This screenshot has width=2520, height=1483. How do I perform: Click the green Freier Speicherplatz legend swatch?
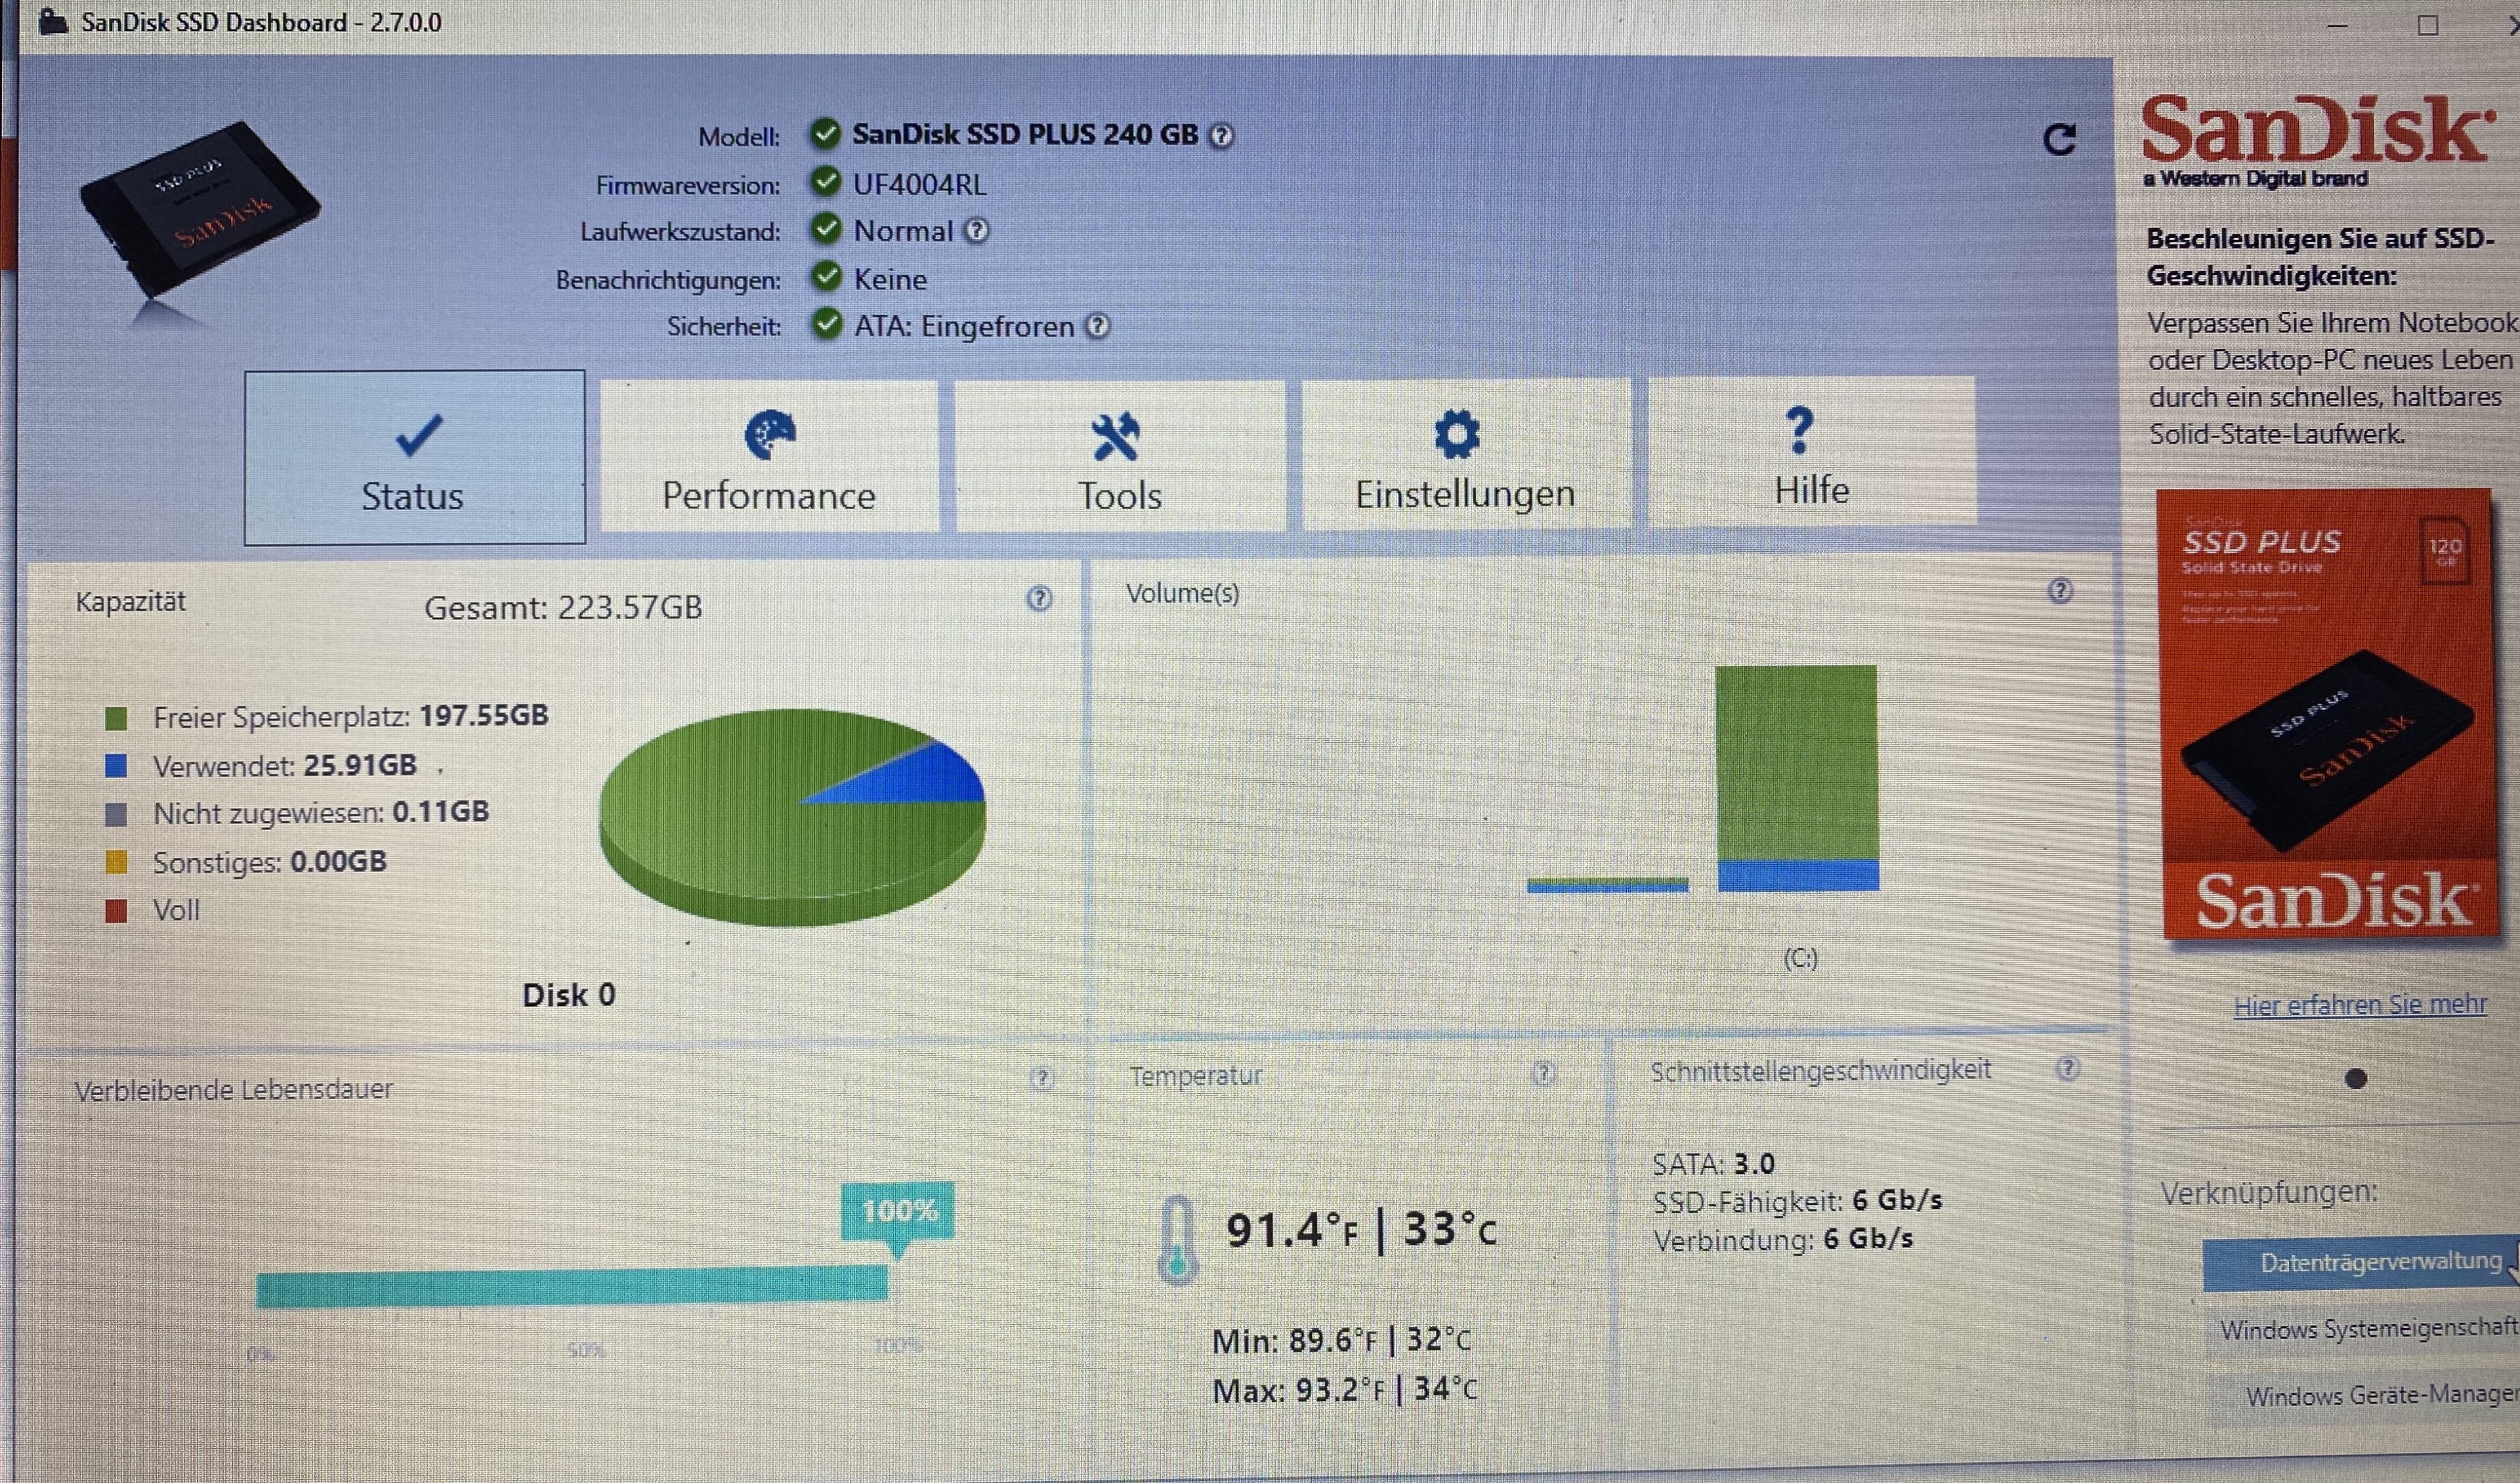click(x=116, y=718)
